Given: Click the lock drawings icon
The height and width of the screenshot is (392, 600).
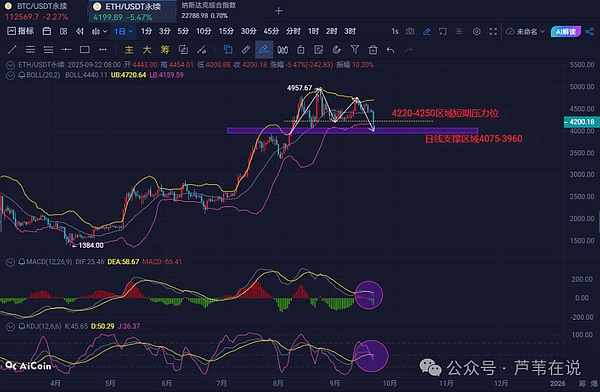Looking at the screenshot, I should (300, 49).
